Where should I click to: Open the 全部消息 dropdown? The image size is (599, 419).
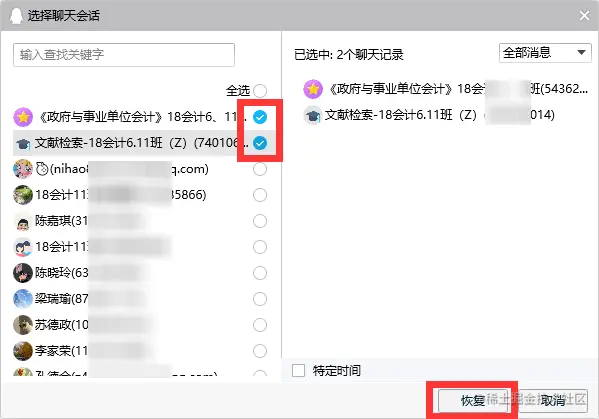click(545, 53)
